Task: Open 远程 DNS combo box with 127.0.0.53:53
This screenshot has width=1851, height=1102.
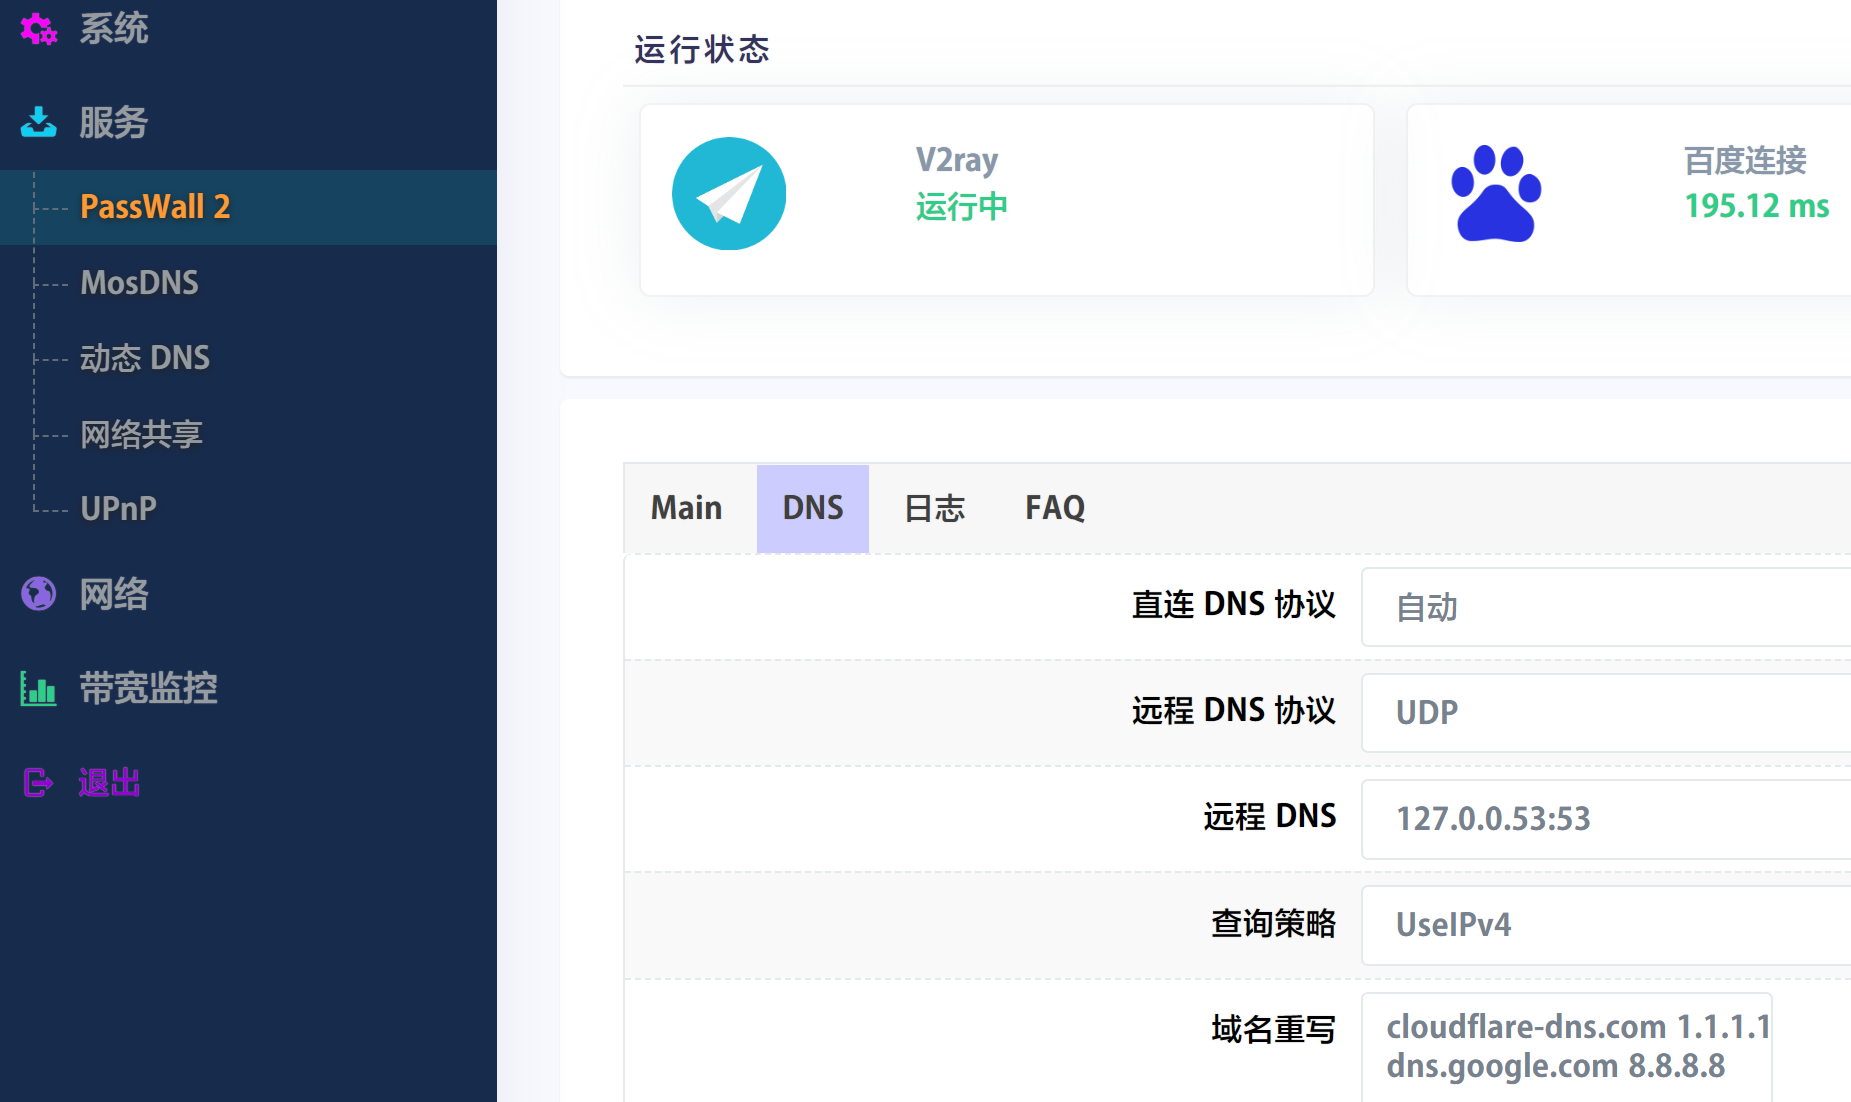Action: 1606,819
